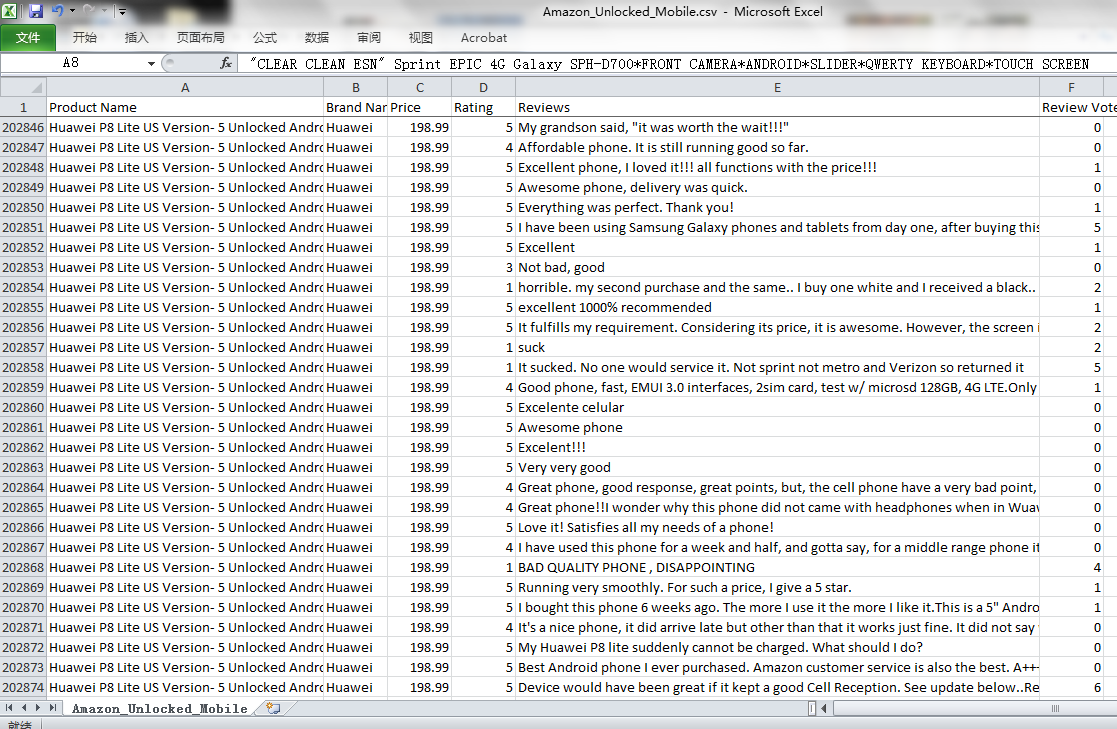Select review 'BAD QUALITY PHONE , DISAPPOINTING'
This screenshot has width=1117, height=729.
pyautogui.click(x=777, y=568)
